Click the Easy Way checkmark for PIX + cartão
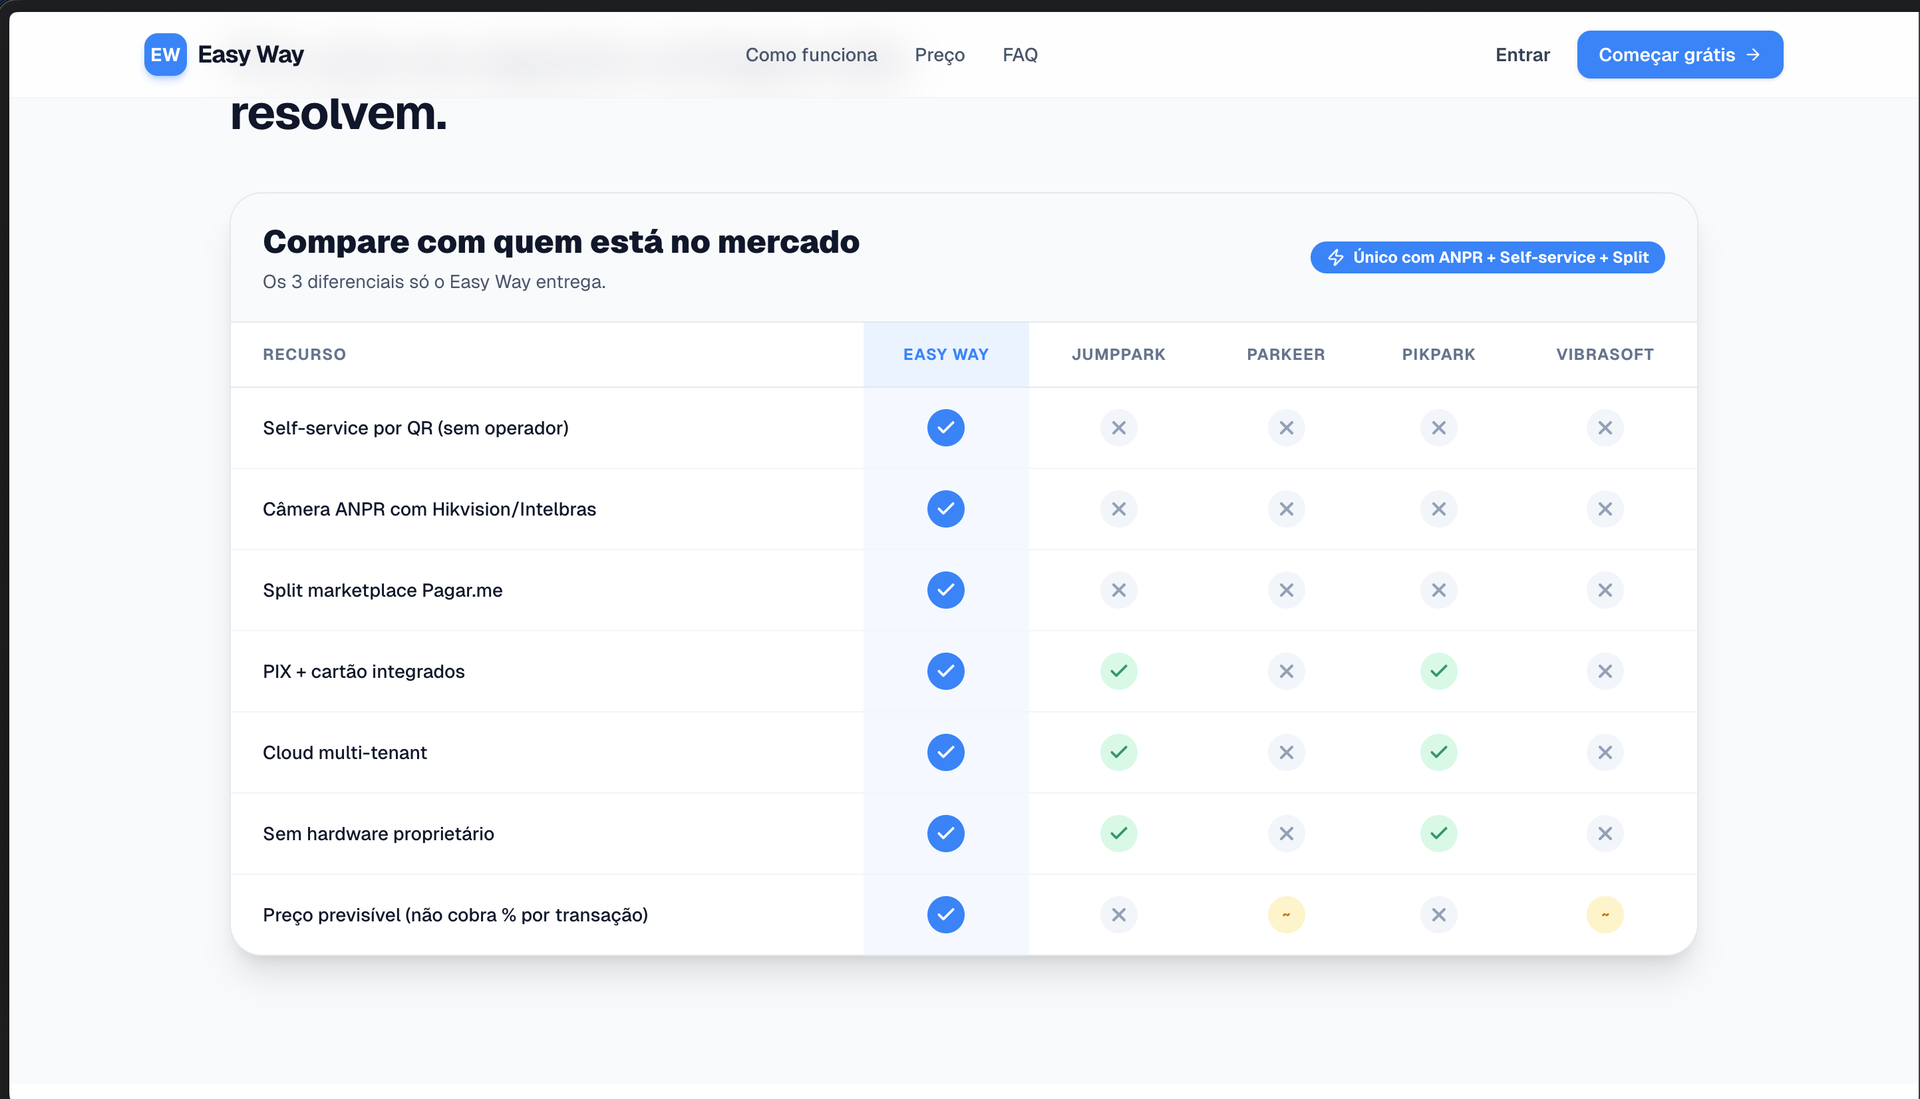Screen dimensions: 1920x1099 [x=945, y=671]
